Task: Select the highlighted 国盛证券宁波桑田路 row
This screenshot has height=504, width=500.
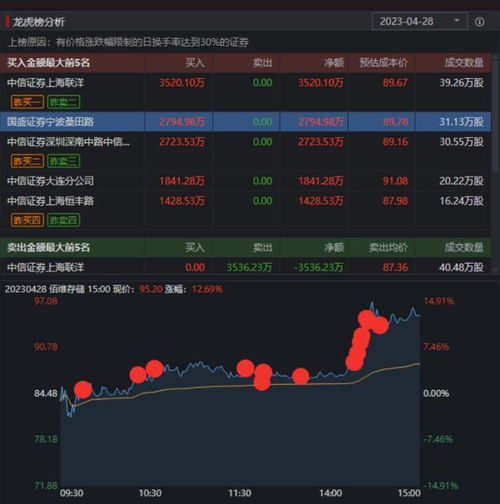Action: point(245,122)
